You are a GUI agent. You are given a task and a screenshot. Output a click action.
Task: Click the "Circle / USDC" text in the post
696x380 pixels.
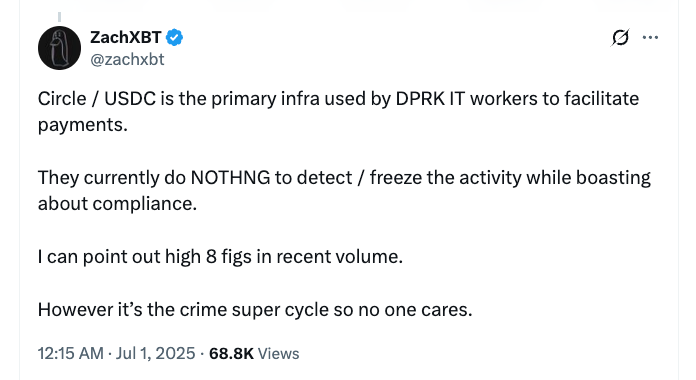point(97,99)
